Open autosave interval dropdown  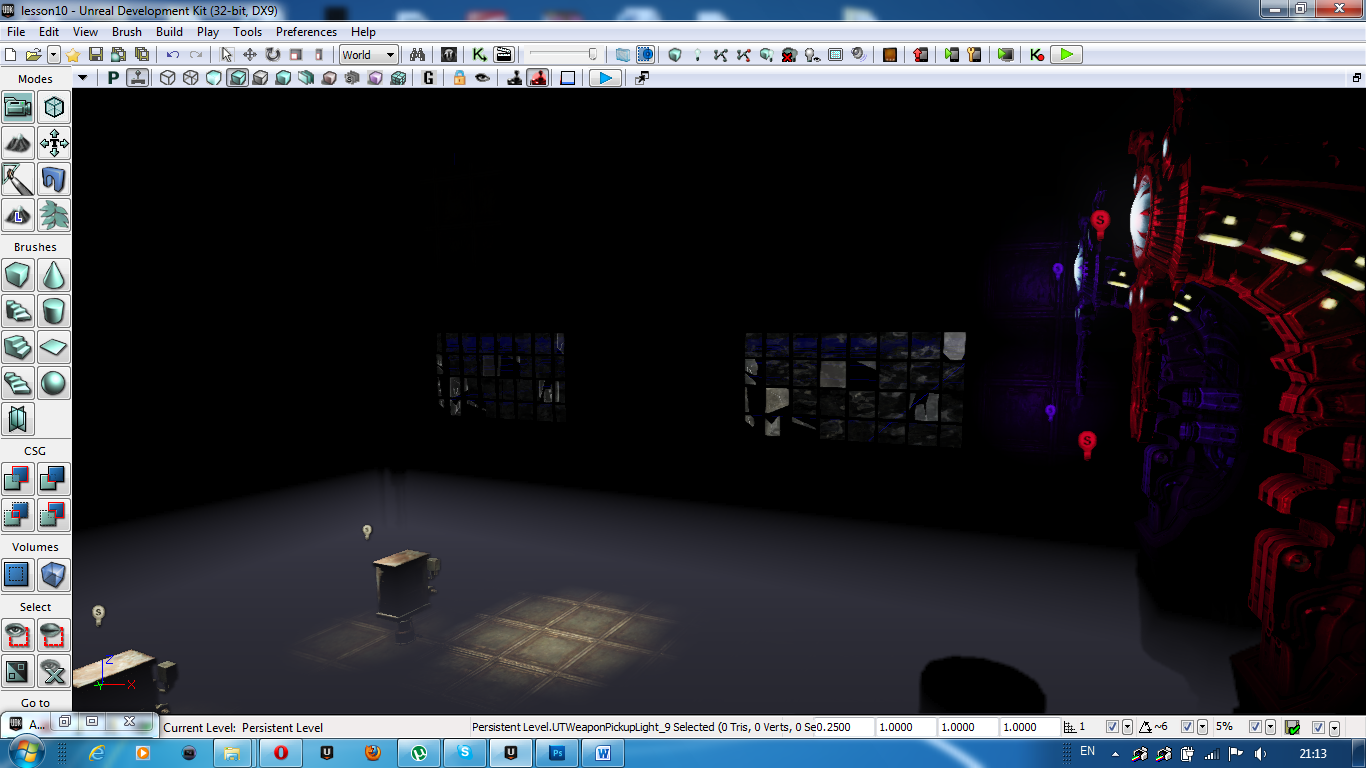(1334, 727)
